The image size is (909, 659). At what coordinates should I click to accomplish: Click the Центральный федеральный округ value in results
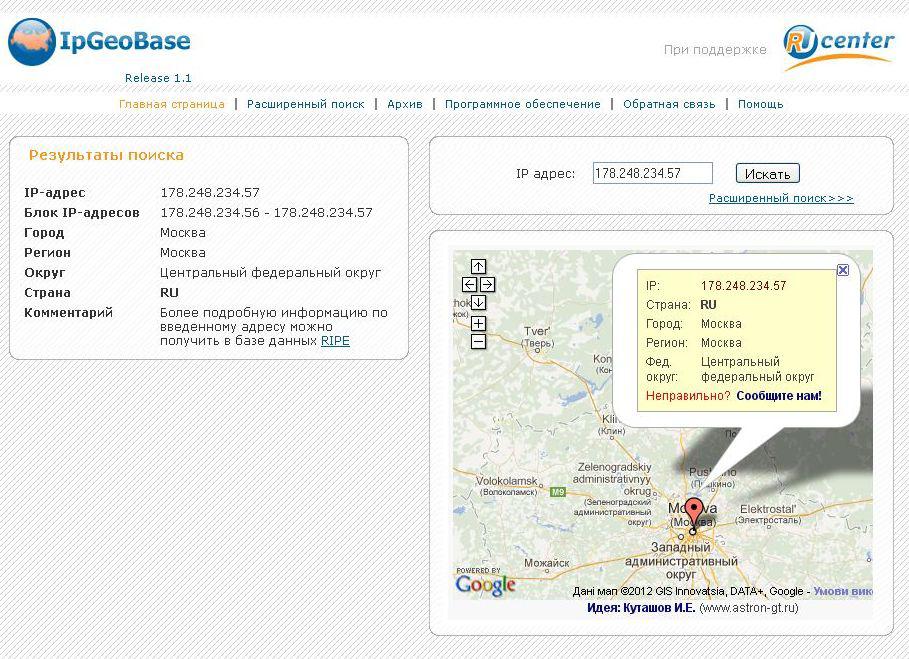(x=270, y=273)
